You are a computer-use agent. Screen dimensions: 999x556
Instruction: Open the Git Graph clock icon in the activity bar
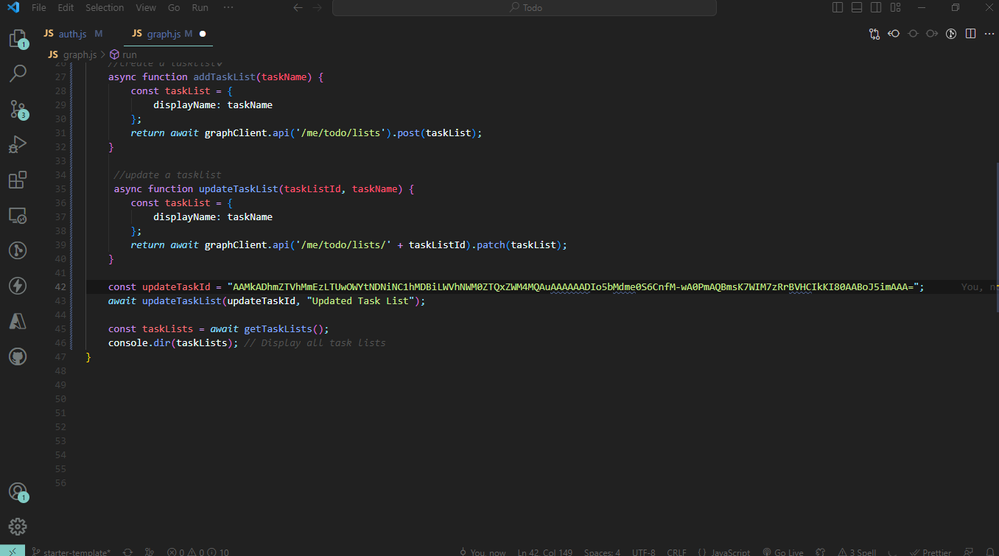(18, 250)
